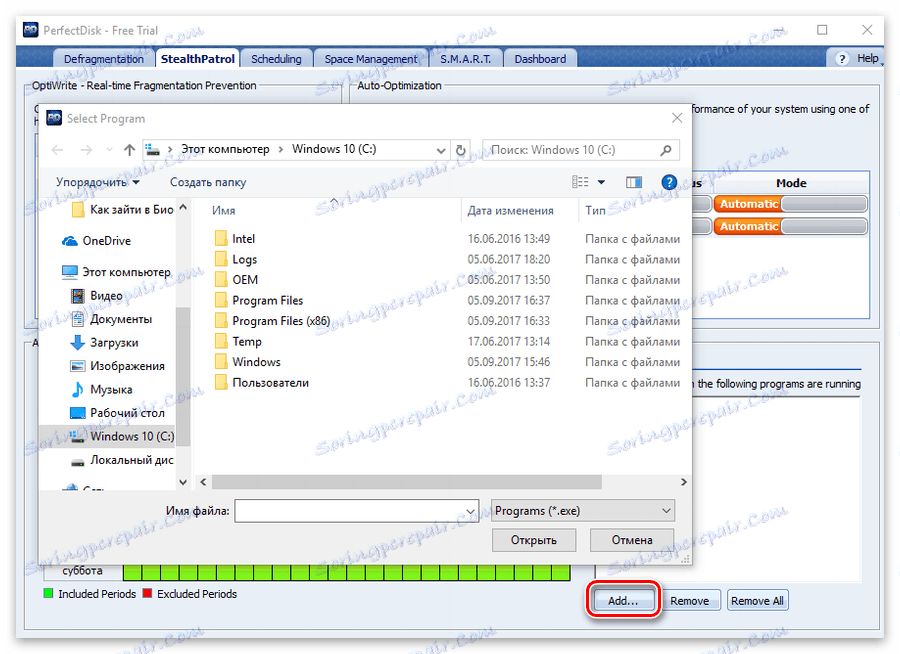Image resolution: width=900 pixels, height=654 pixels.
Task: Open the Programs (*.exe) file type dropdown
Action: [x=583, y=510]
